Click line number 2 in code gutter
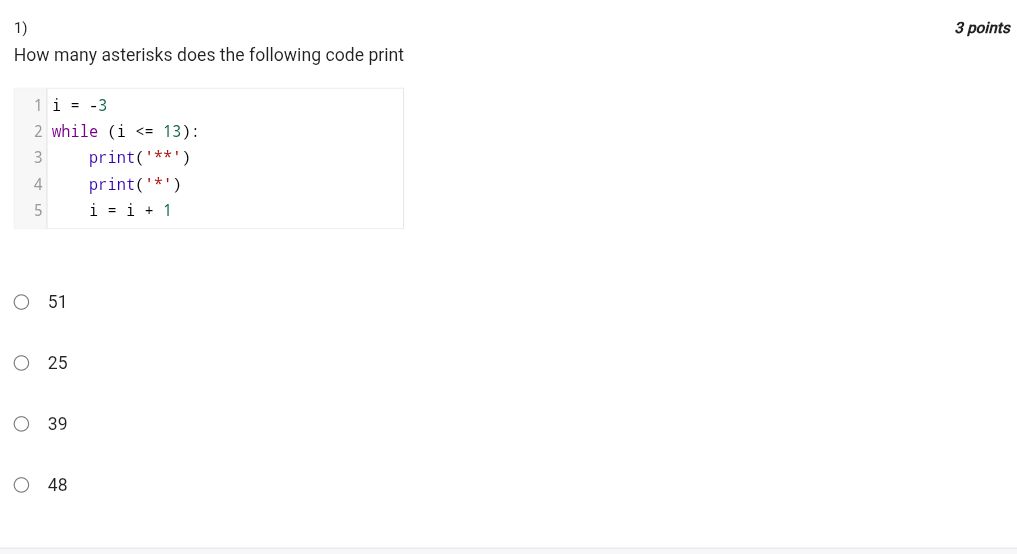Screen dimensions: 1017x554 [38, 131]
